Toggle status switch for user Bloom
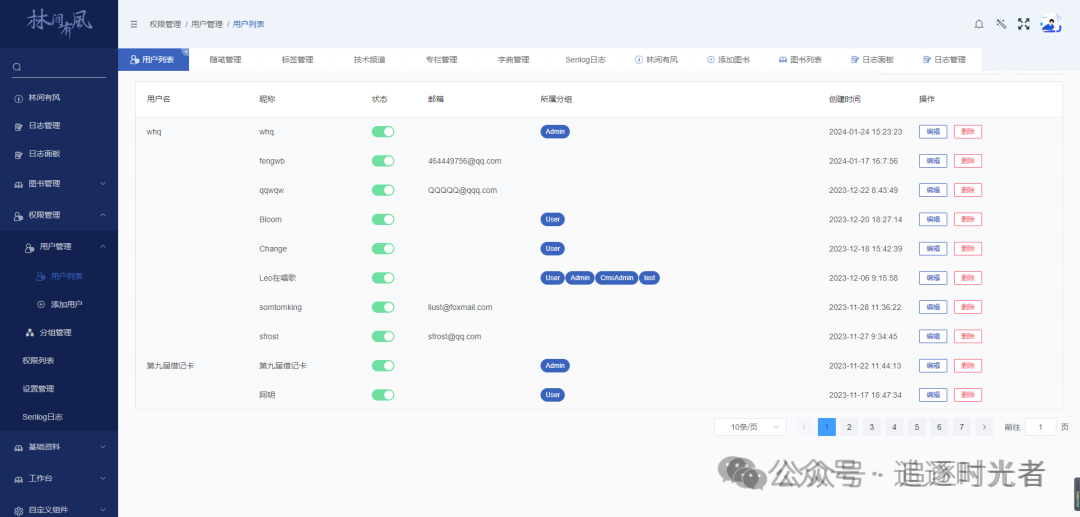 pos(383,220)
